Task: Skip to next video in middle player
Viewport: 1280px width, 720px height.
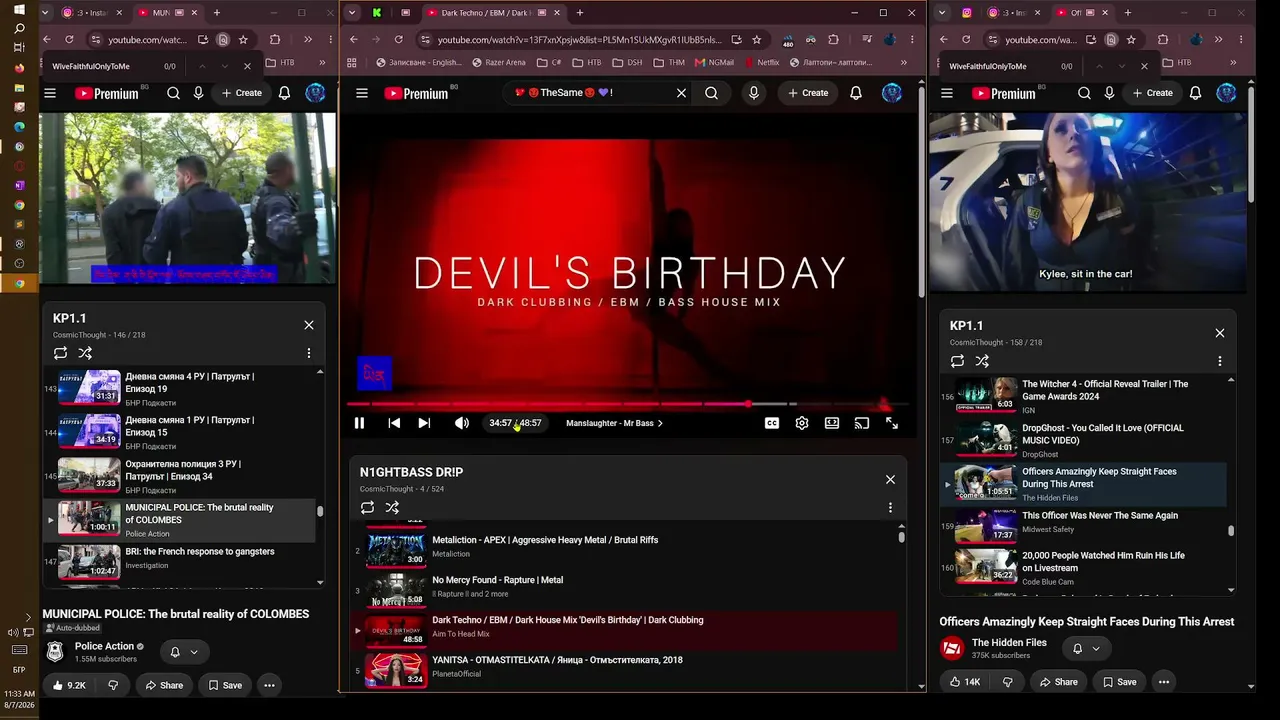Action: click(x=424, y=423)
